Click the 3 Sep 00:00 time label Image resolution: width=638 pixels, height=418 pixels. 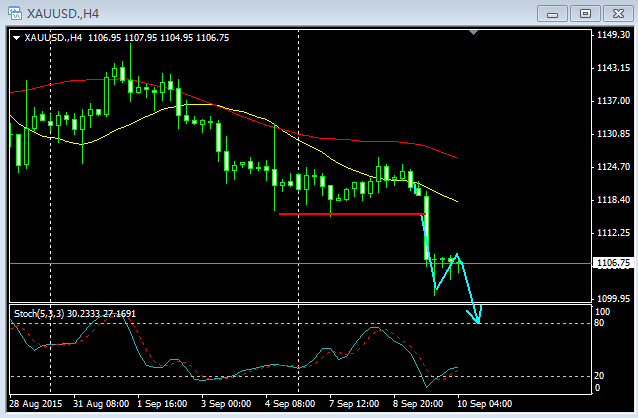(226, 404)
